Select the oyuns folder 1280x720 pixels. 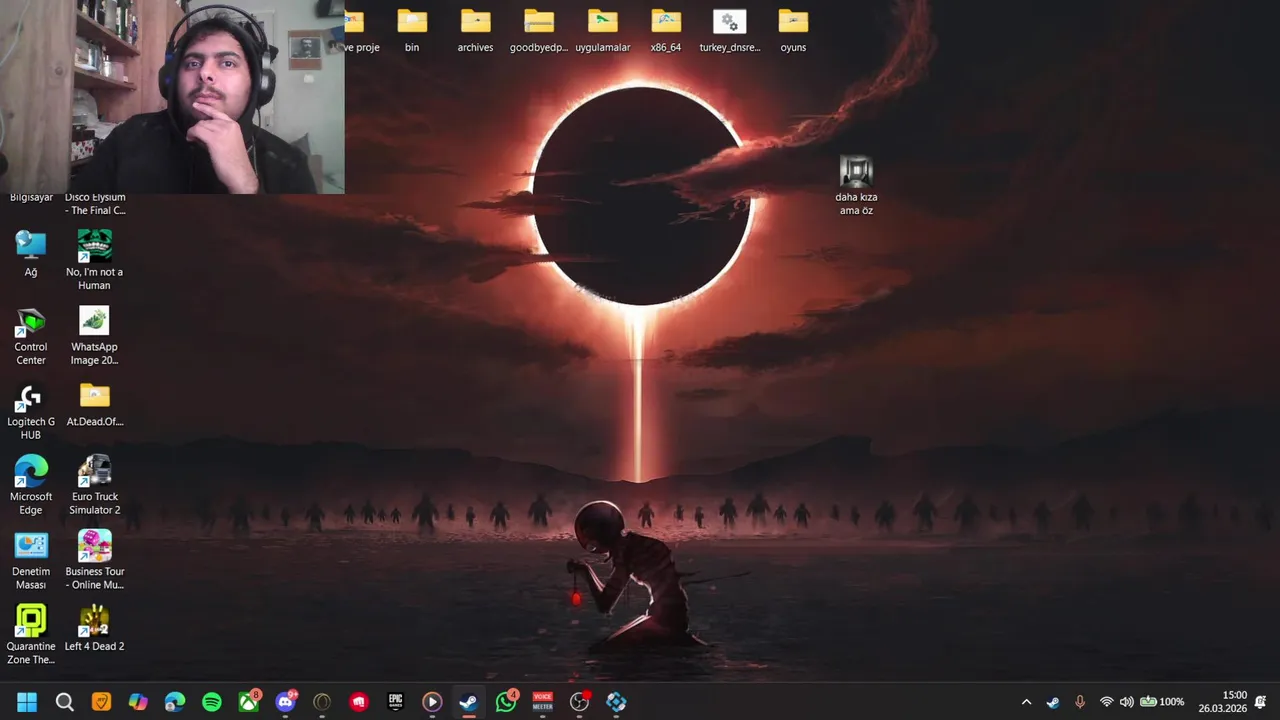793,30
